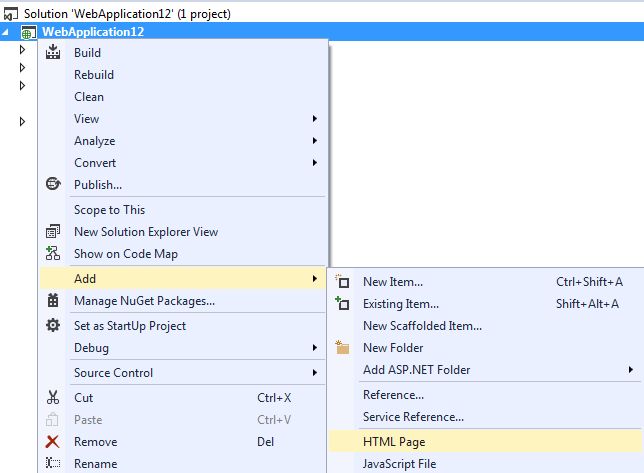Click the highlighted Add menu entry

tap(184, 278)
